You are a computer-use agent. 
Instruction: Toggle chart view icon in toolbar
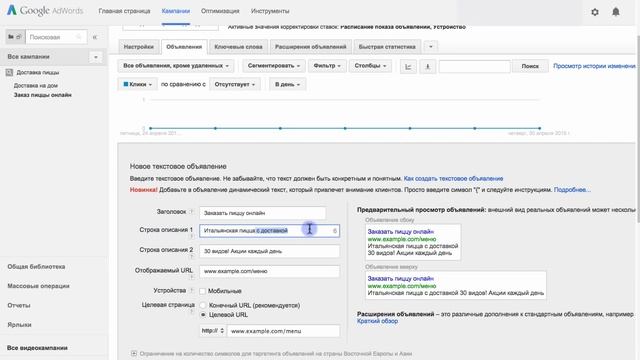[408, 66]
